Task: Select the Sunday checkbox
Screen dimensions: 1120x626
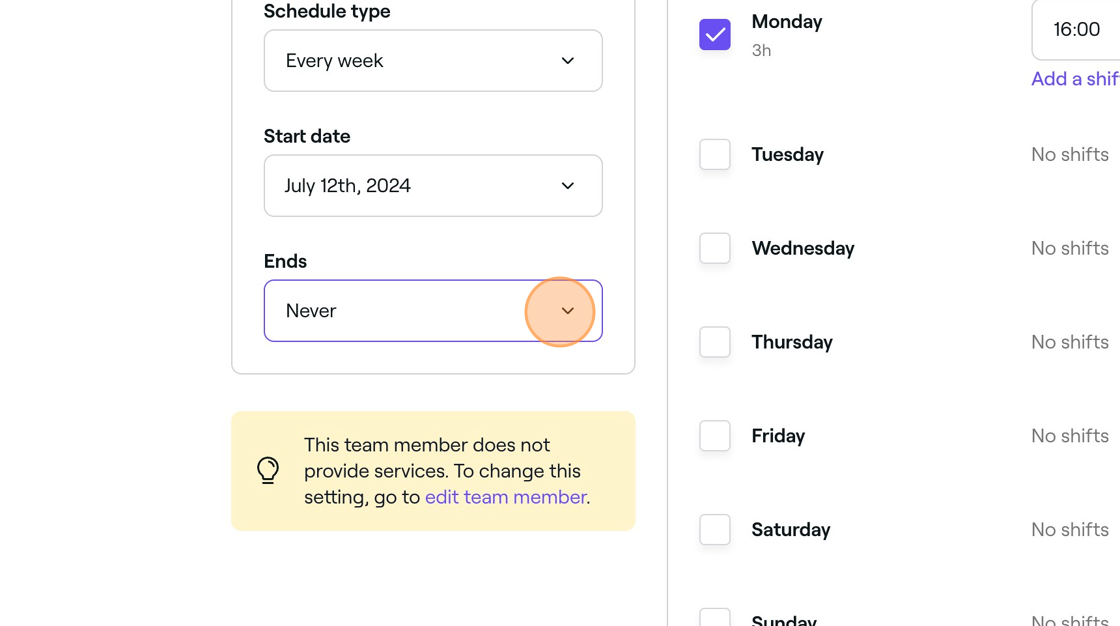Action: coord(714,617)
